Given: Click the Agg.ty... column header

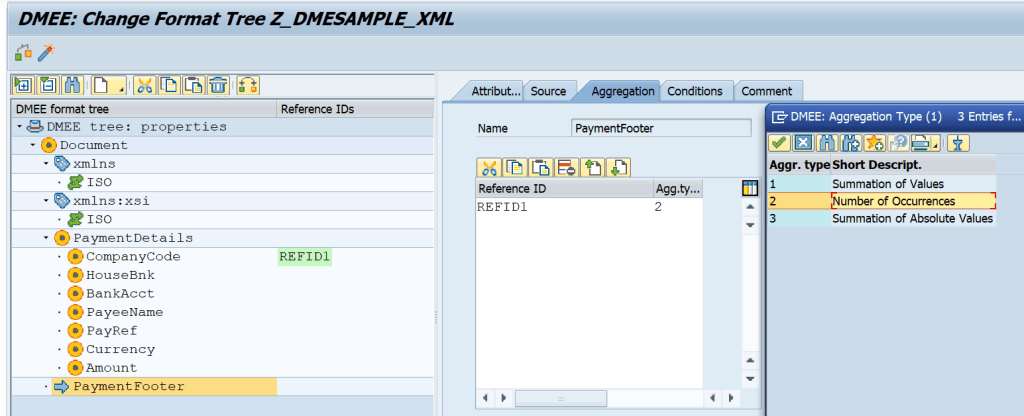Looking at the screenshot, I should 678,189.
